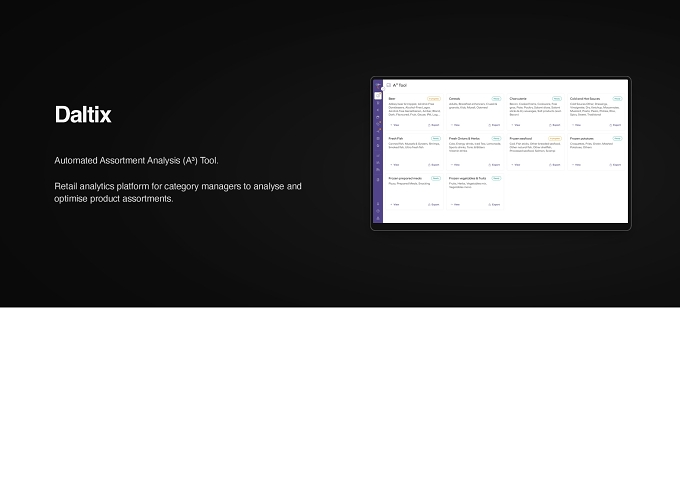Click the orange status badge on Beer card
The image size is (680, 480).
click(434, 99)
